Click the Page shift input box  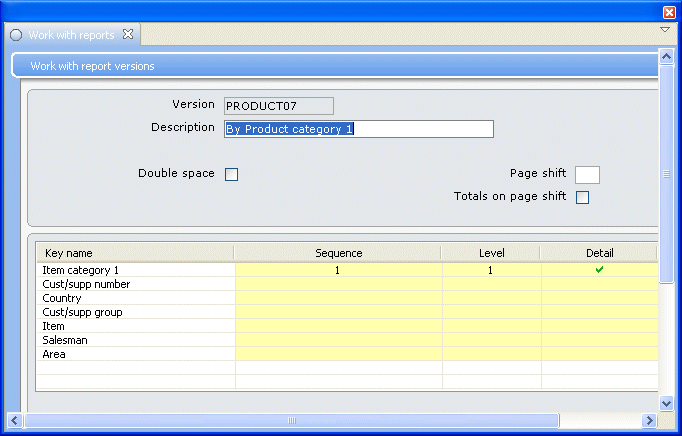pyautogui.click(x=587, y=175)
